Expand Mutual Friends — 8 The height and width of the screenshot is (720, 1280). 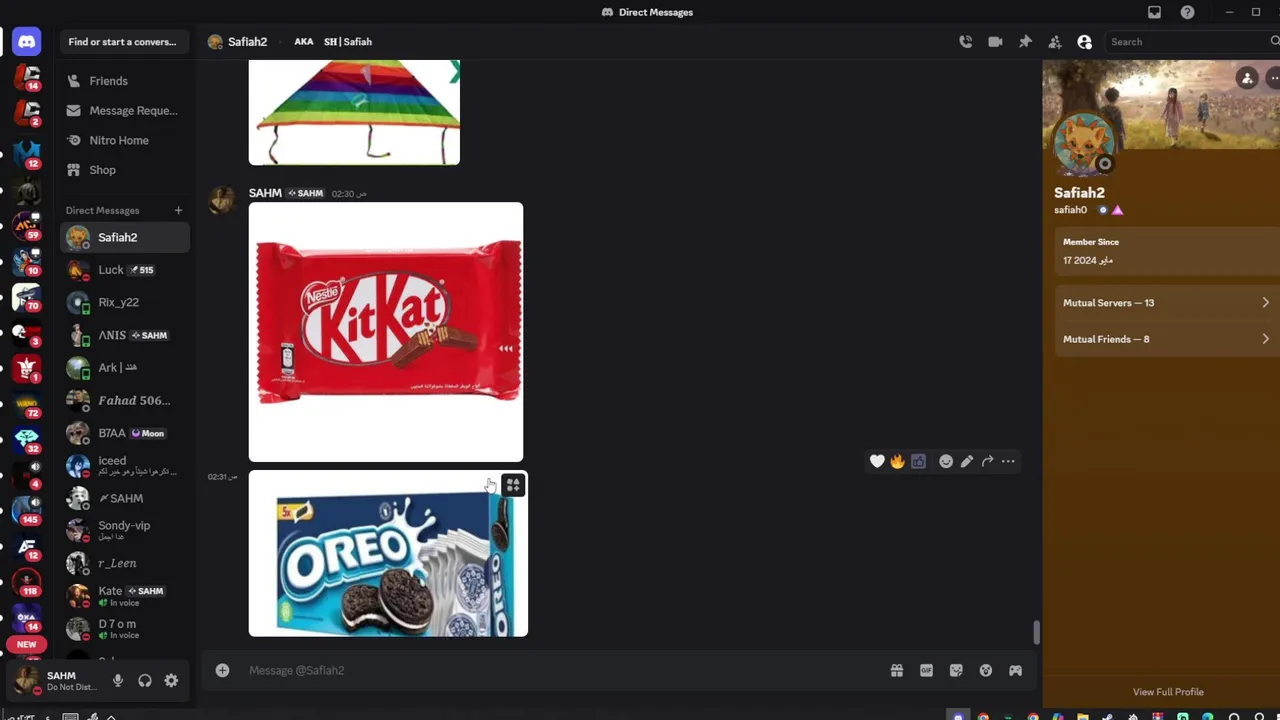(1166, 339)
